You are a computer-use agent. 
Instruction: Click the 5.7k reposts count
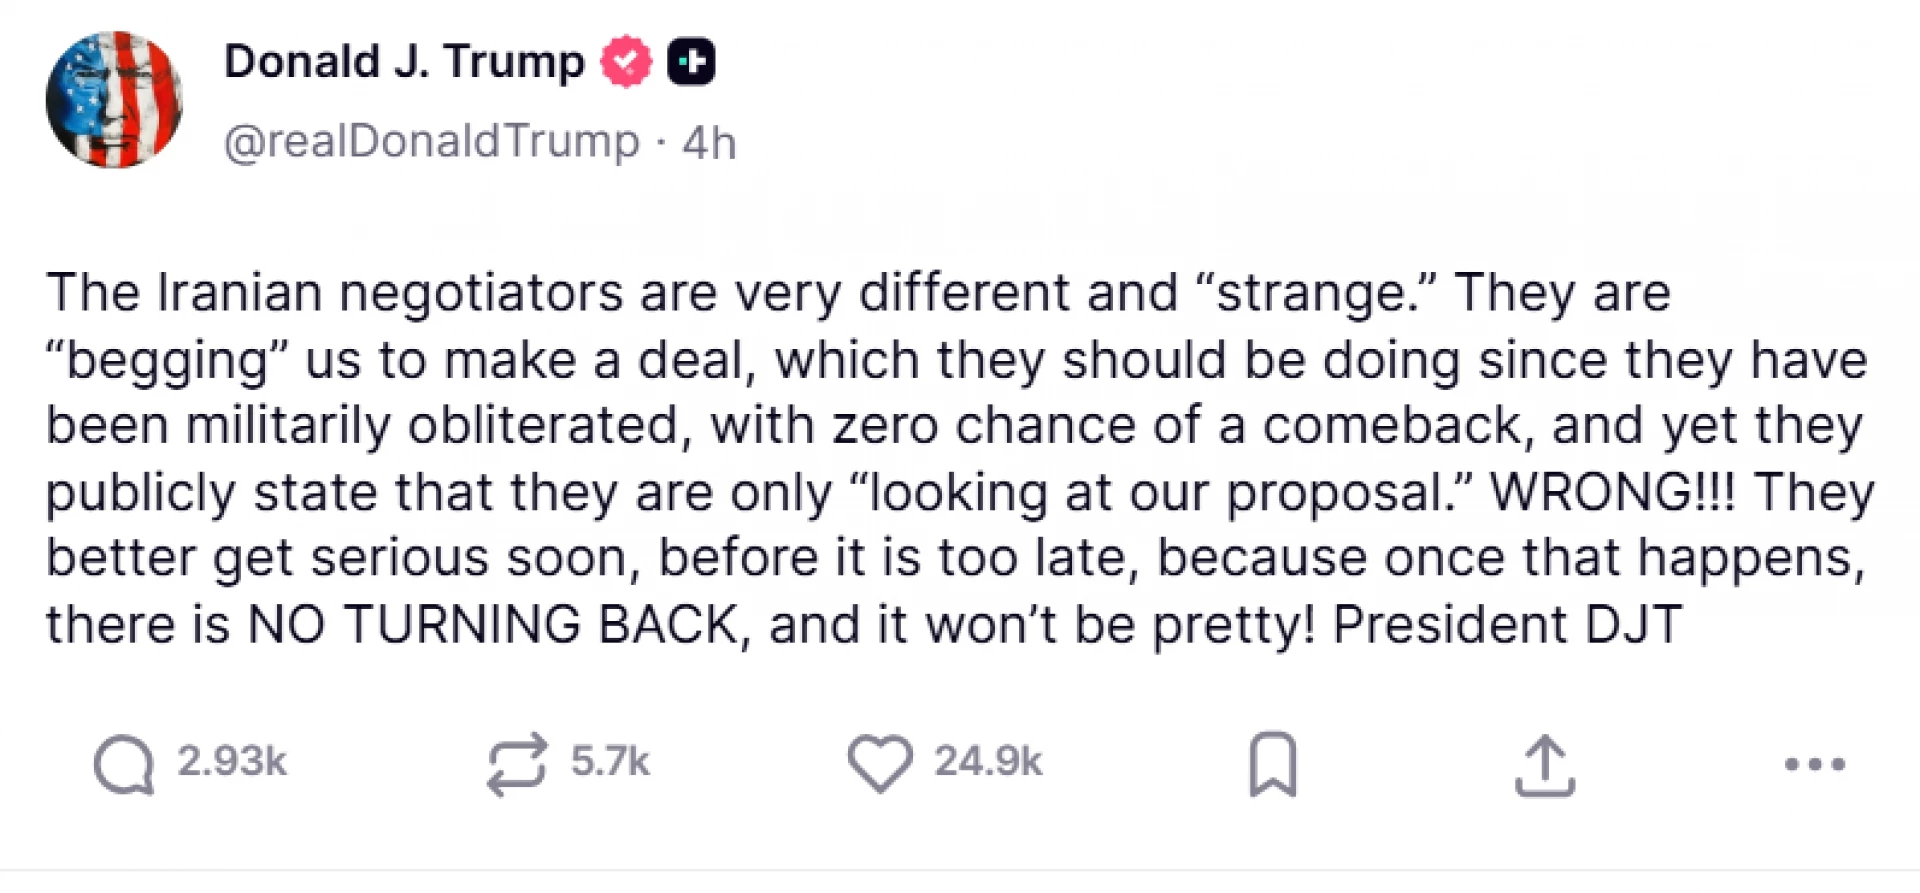610,762
